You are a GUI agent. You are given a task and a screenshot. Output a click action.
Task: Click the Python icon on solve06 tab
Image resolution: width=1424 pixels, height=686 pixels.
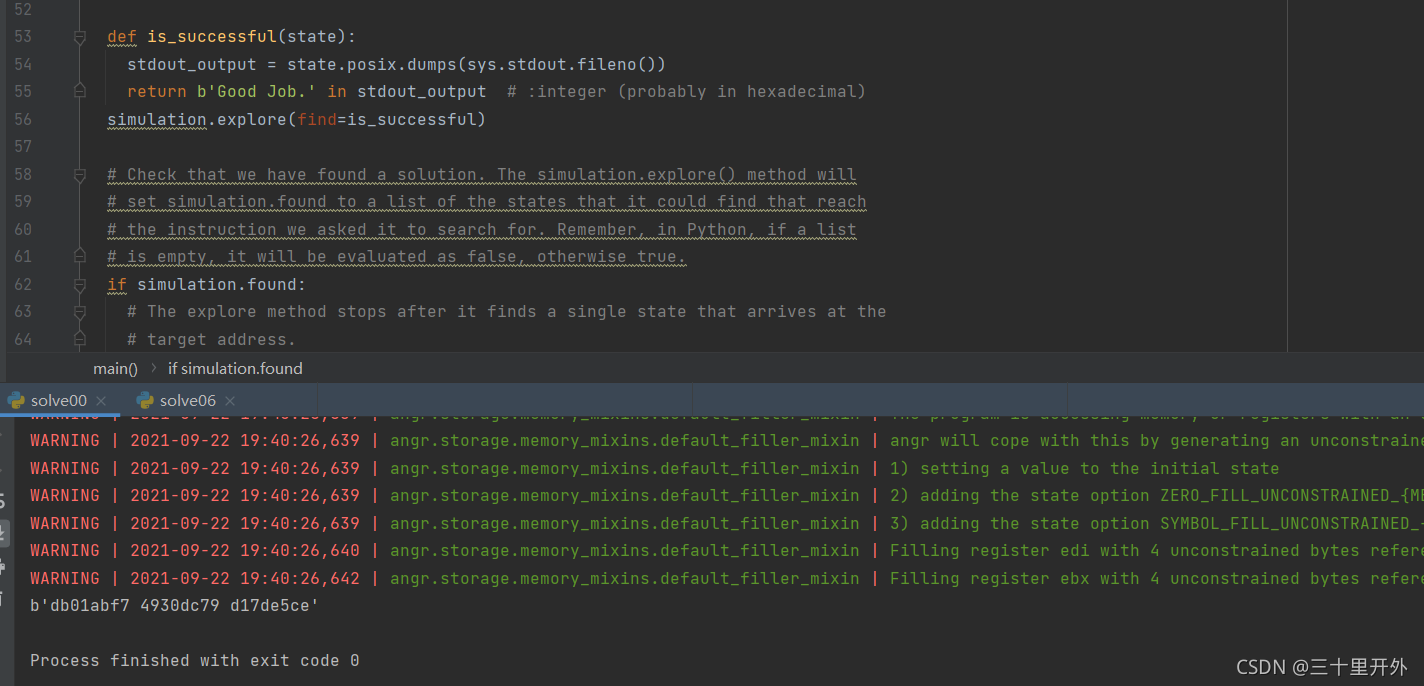coord(146,400)
